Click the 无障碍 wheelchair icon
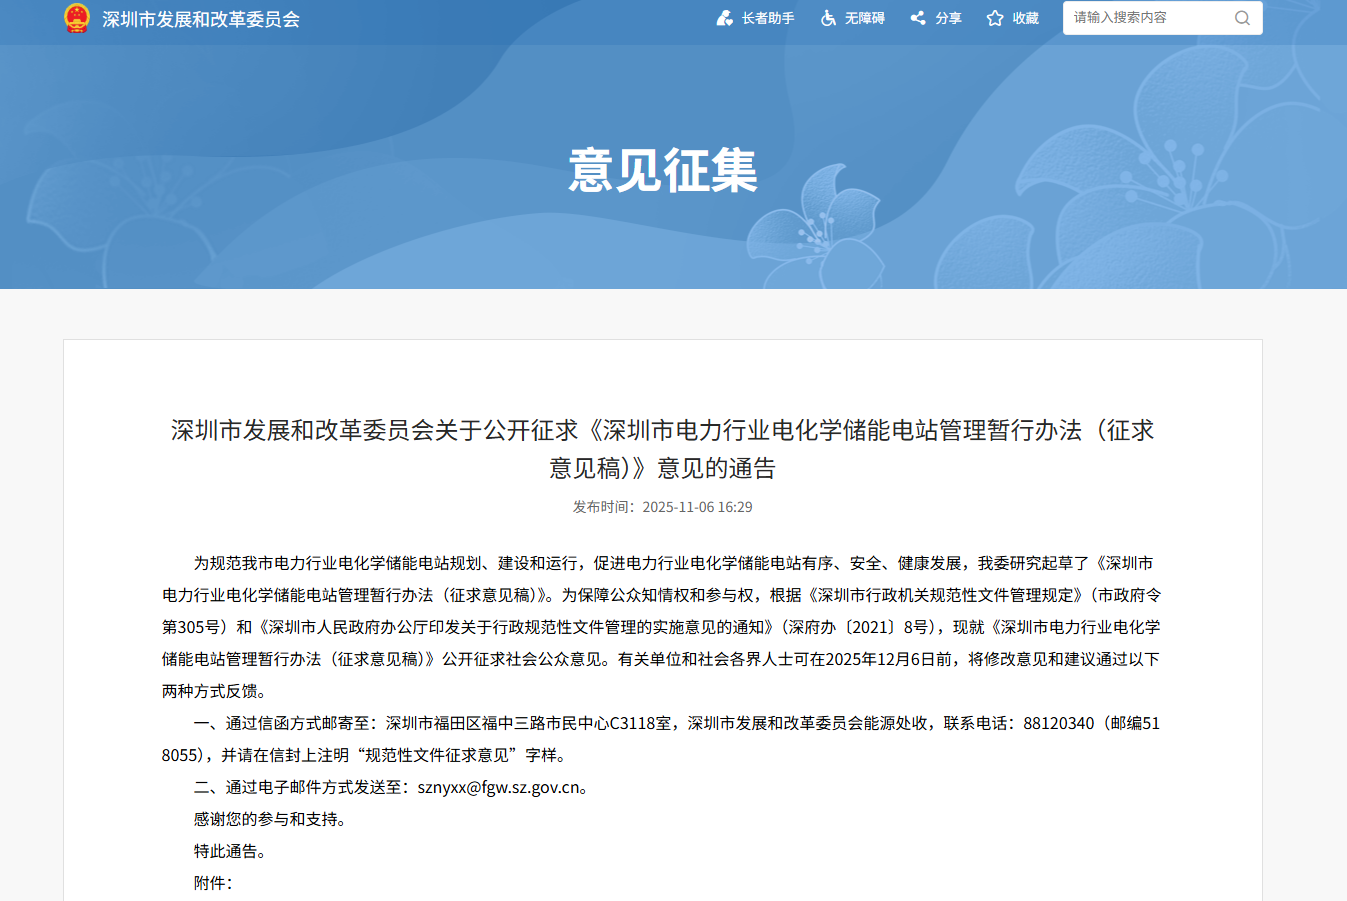Screen dimensions: 1347x901 pos(828,18)
